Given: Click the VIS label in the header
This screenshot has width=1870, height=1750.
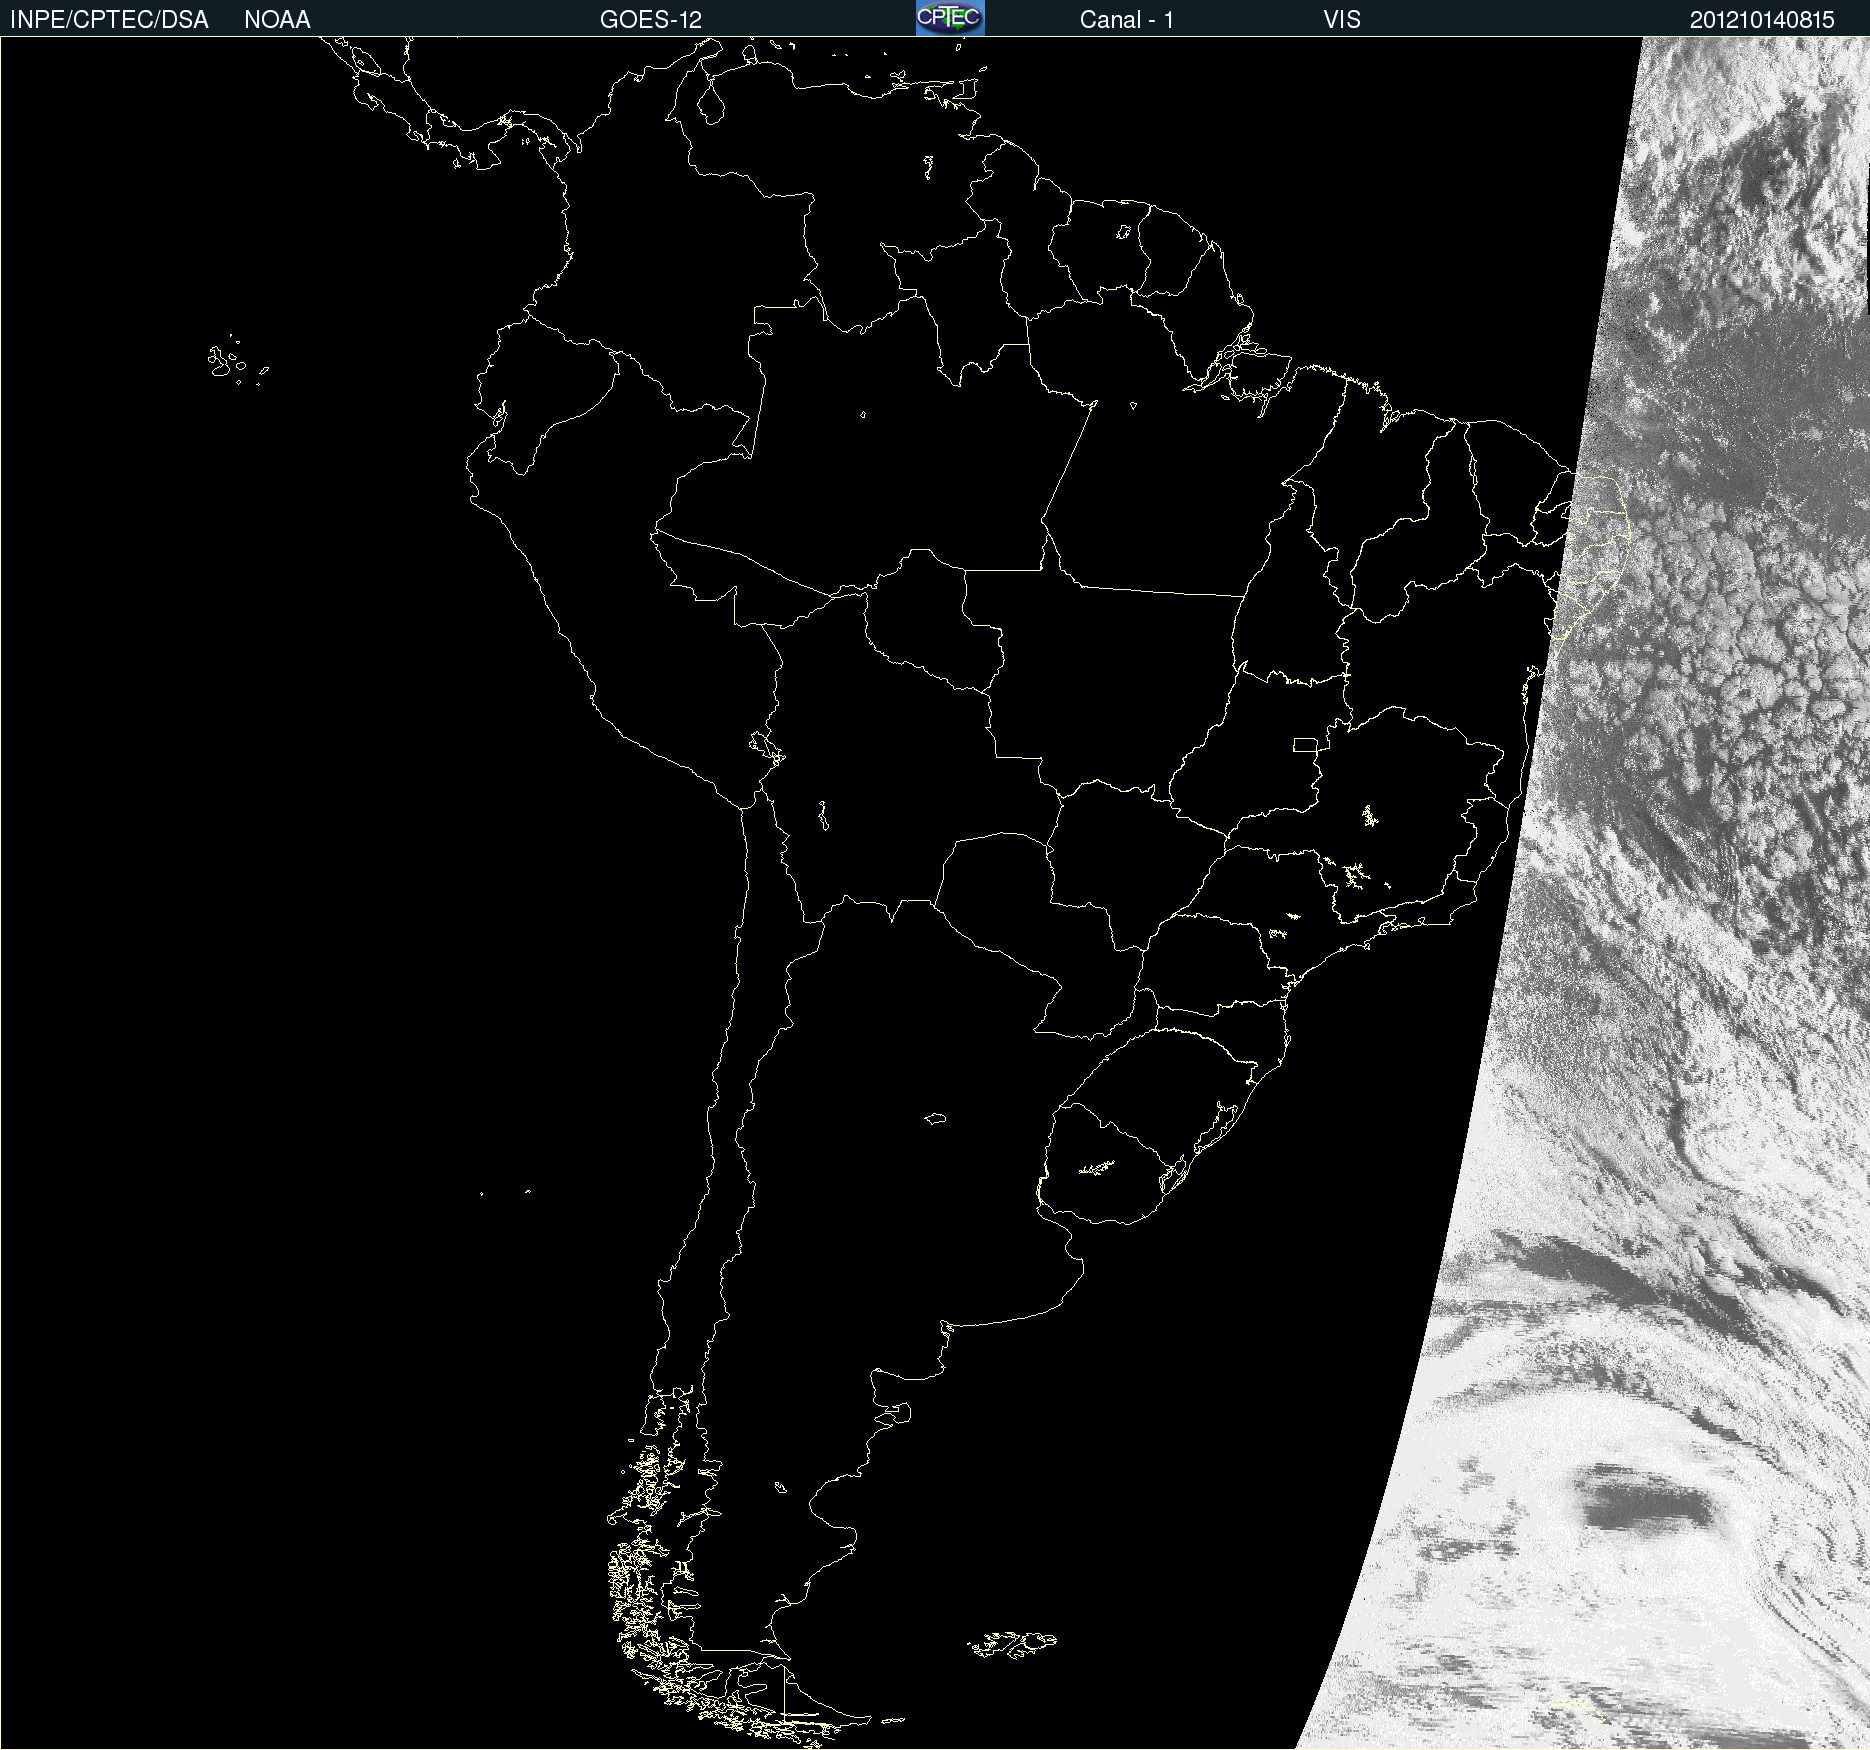Looking at the screenshot, I should pos(1342,20).
